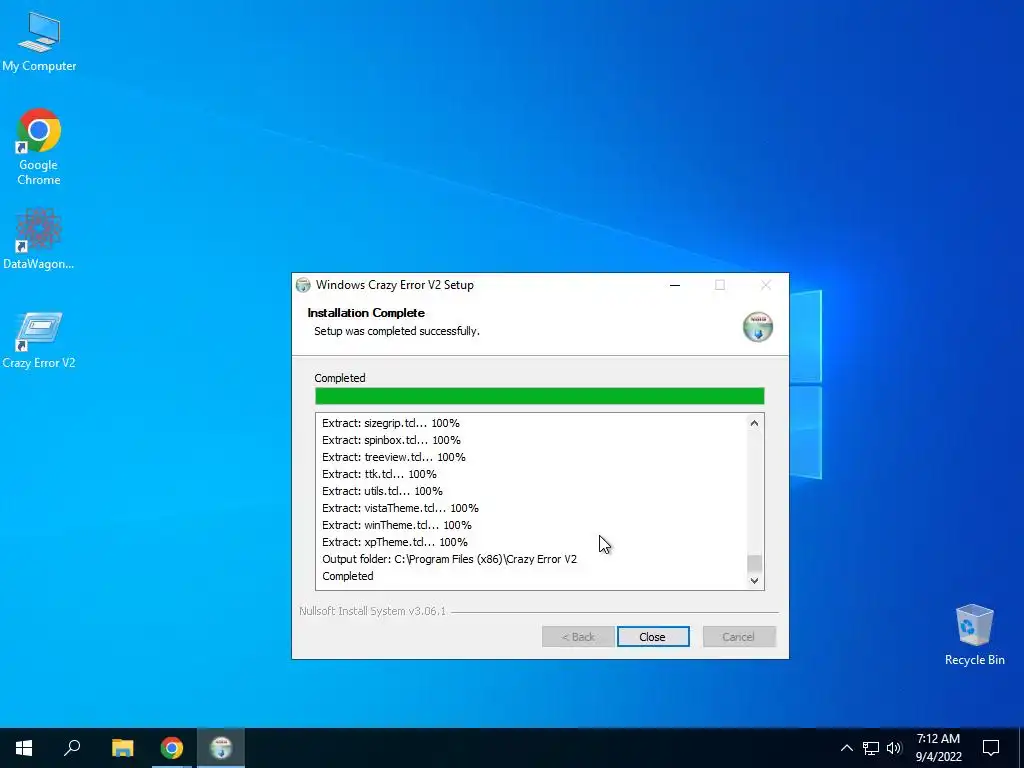Select 'Extract: xpTheme.tcl... 100%' log line
1024x768 pixels.
click(x=394, y=542)
